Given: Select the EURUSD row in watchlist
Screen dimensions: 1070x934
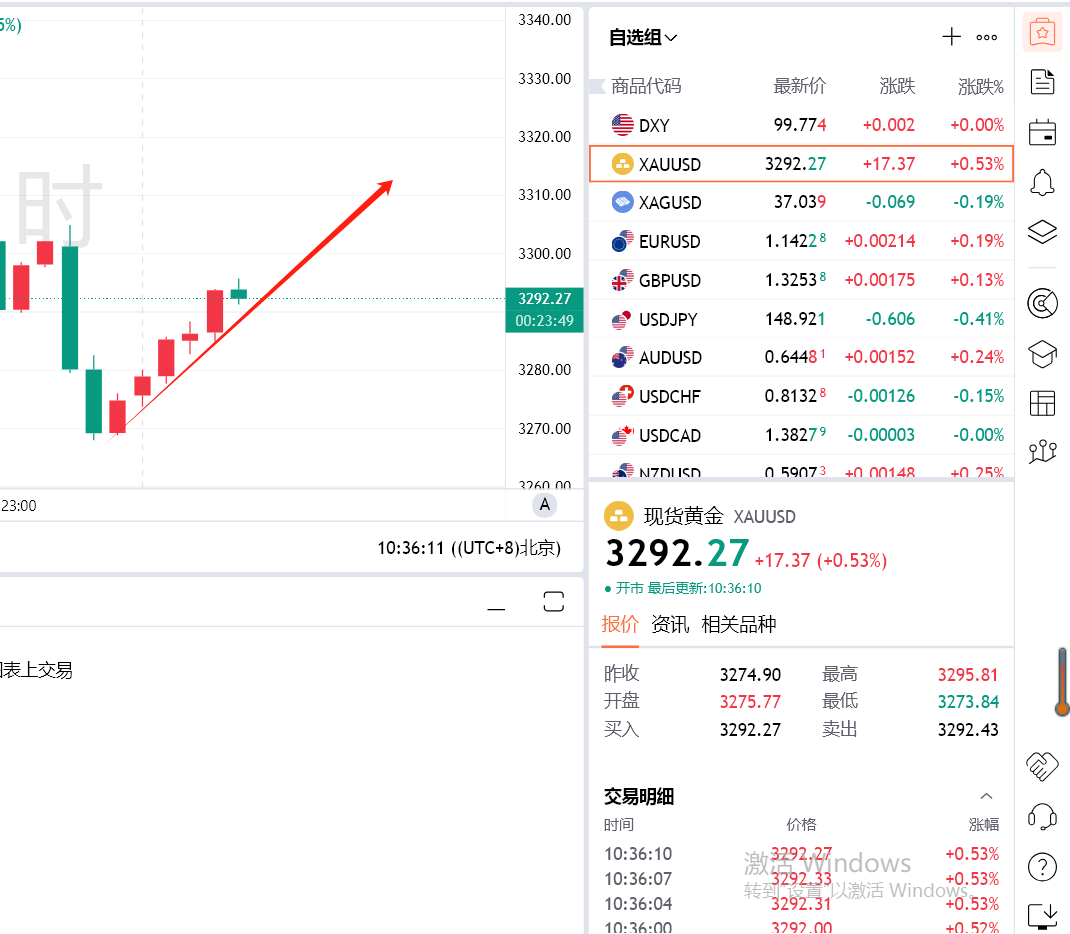Looking at the screenshot, I should click(x=801, y=241).
